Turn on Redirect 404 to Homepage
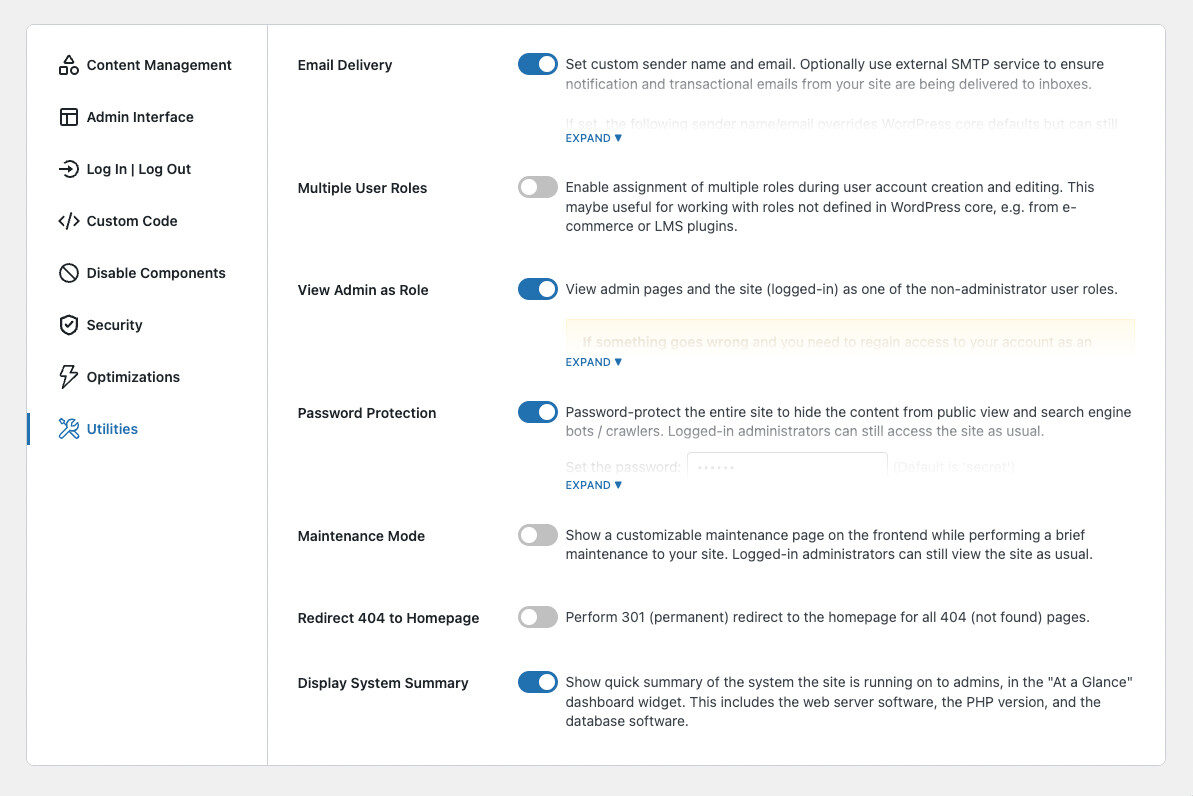 click(x=537, y=617)
